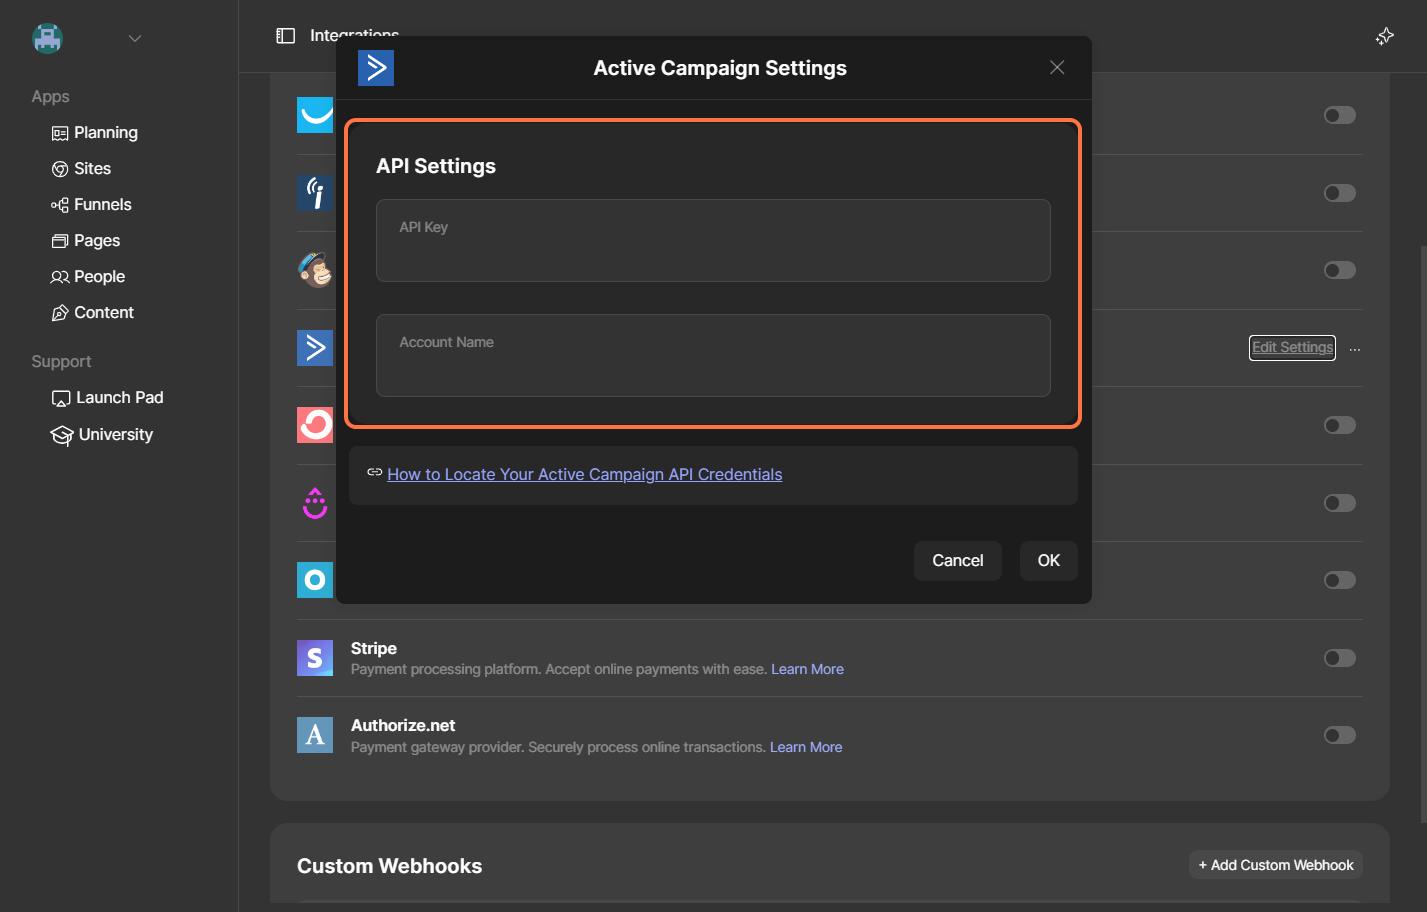Click Add Custom Webhook button
Image resolution: width=1427 pixels, height=912 pixels.
tap(1276, 865)
